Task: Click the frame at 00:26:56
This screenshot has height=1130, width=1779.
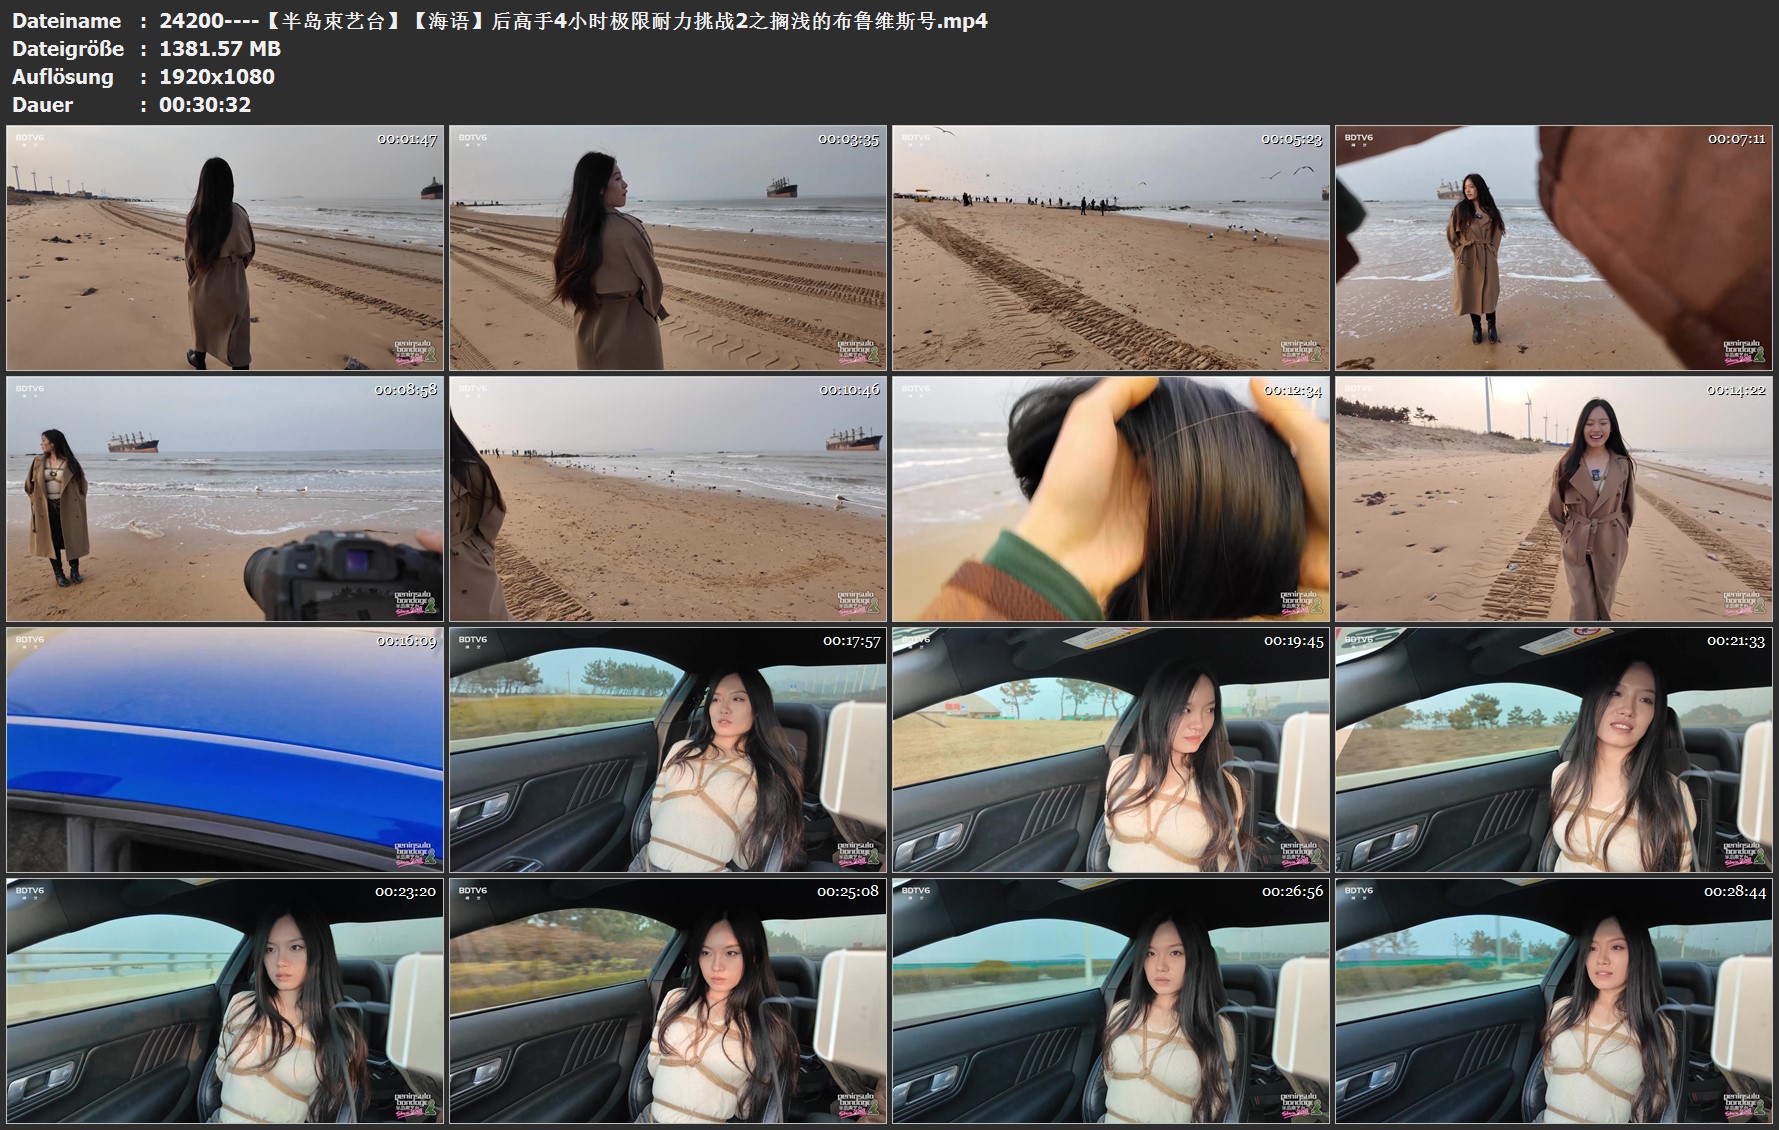Action: [x=1111, y=1001]
